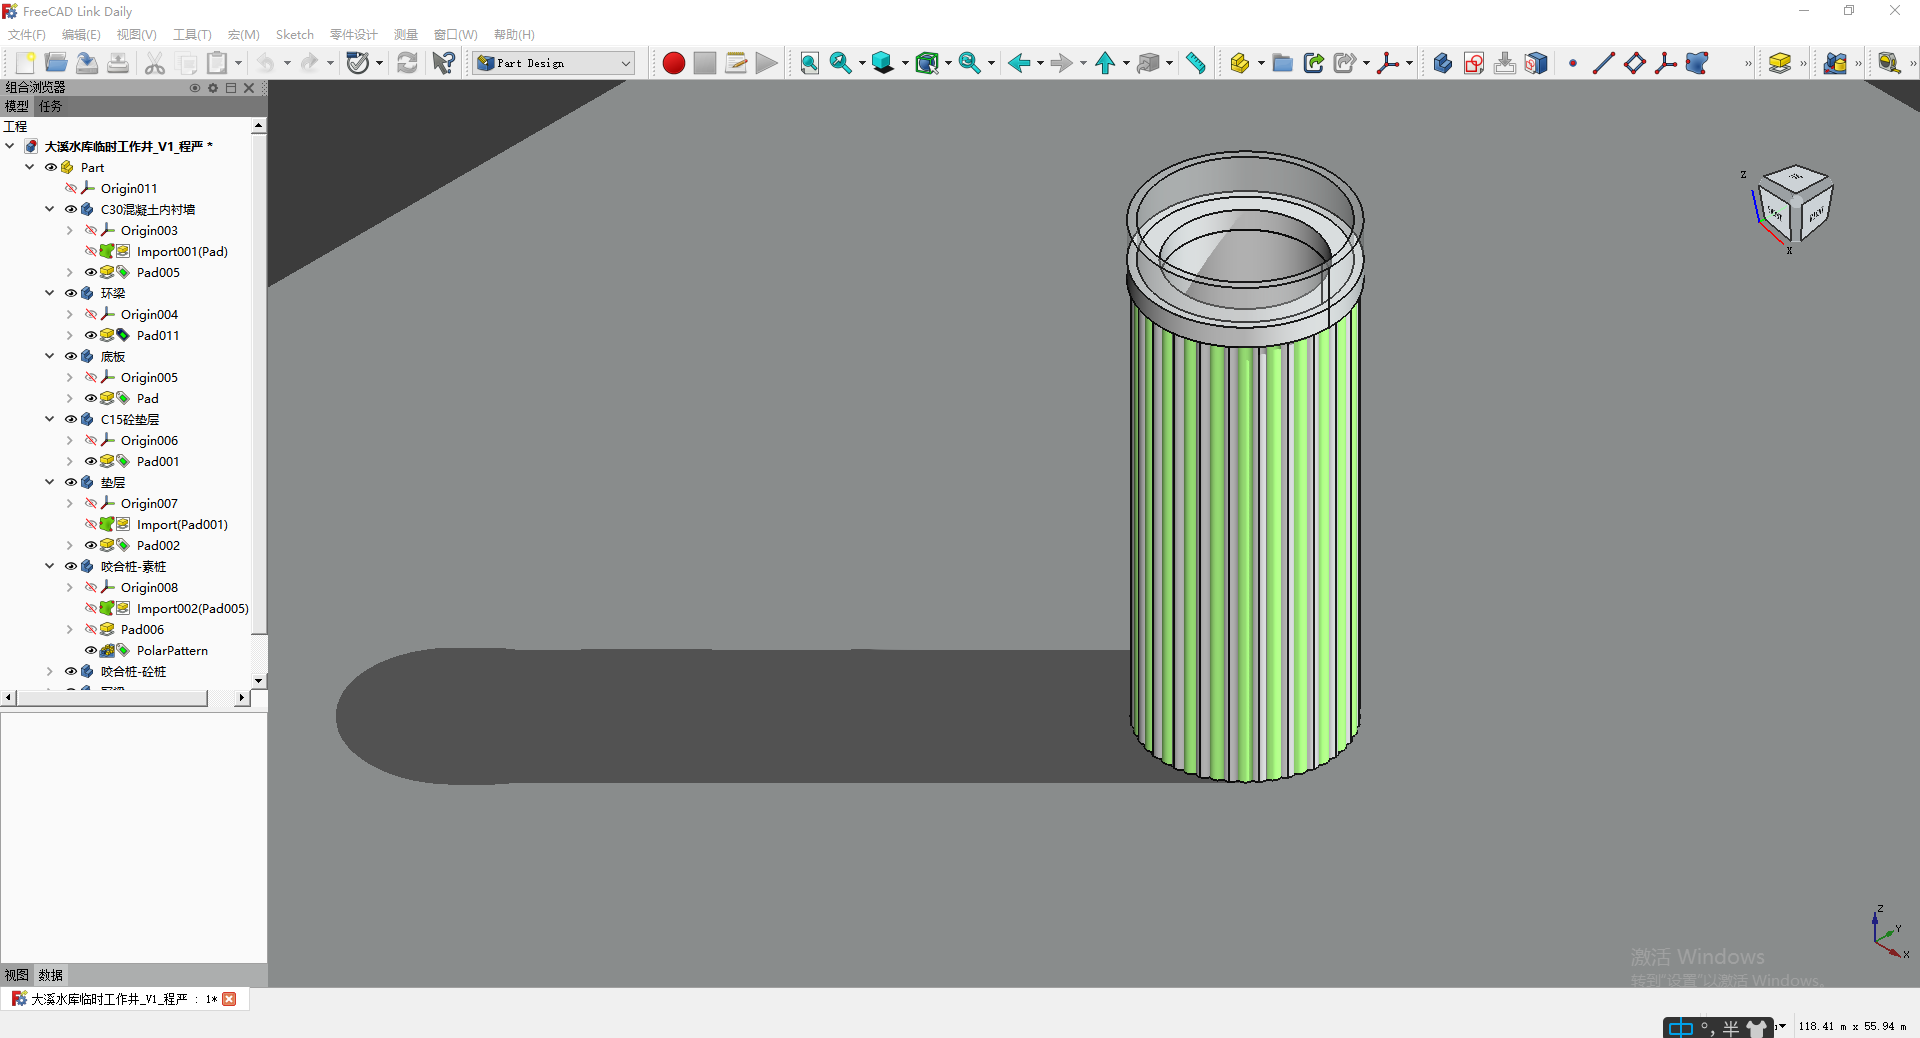
Task: Collapse the C30混凝土内衬墙 tree node
Action: tap(49, 209)
